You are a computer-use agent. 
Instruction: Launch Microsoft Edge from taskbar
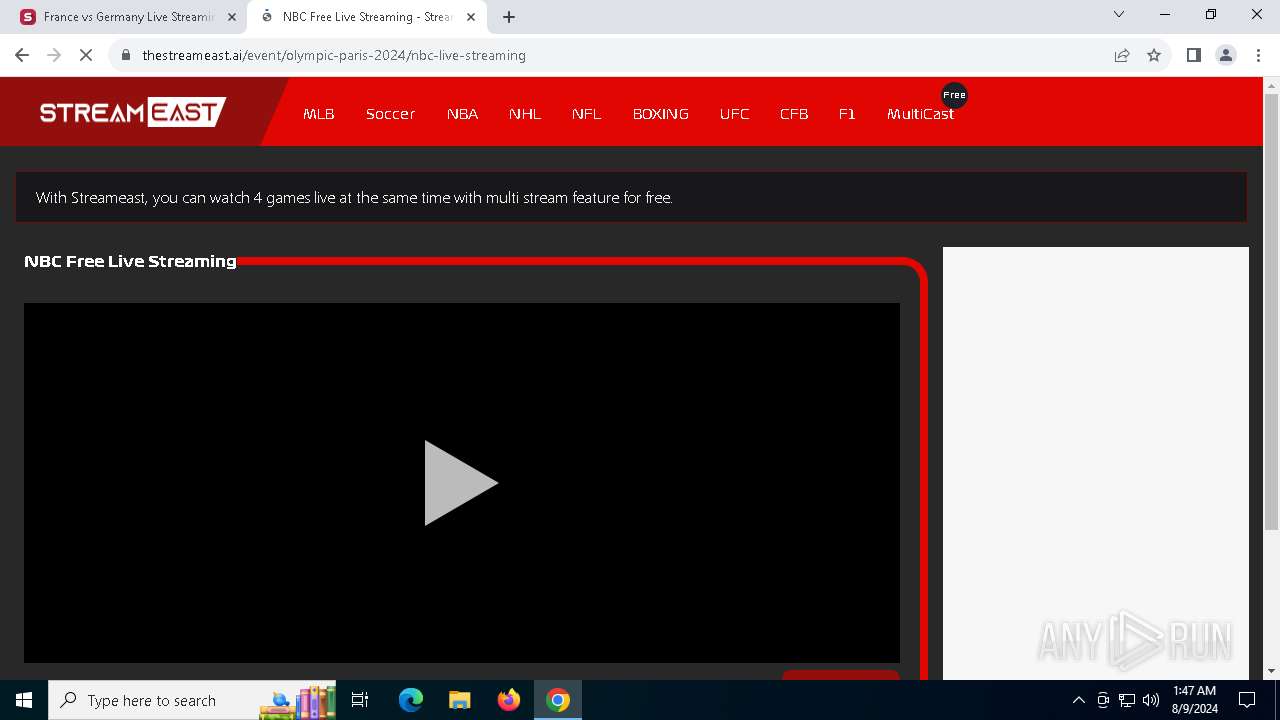tap(411, 700)
